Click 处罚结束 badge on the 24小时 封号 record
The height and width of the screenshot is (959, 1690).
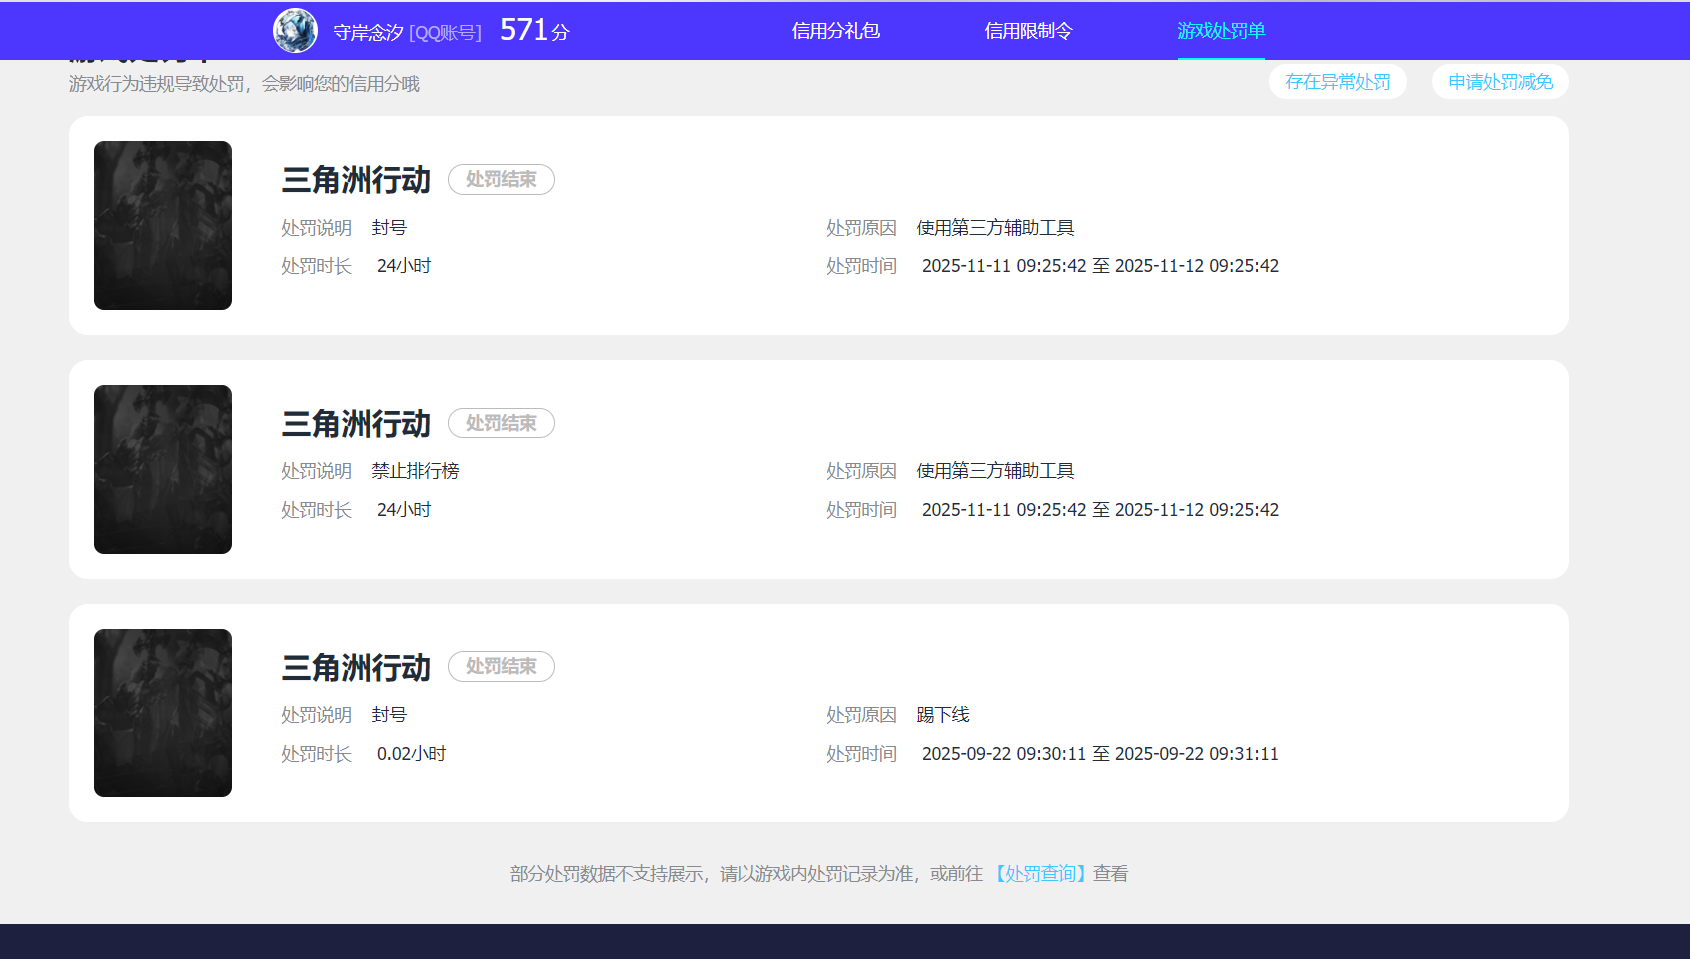501,179
